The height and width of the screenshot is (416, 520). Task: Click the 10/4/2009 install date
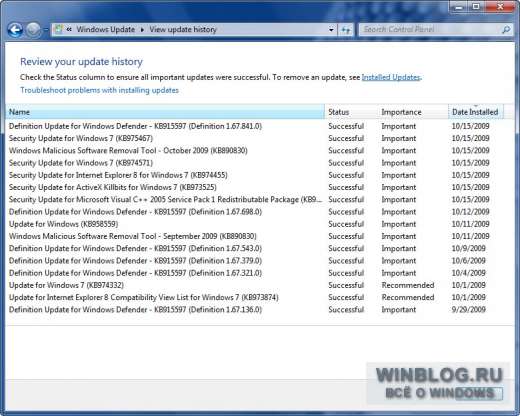468,273
